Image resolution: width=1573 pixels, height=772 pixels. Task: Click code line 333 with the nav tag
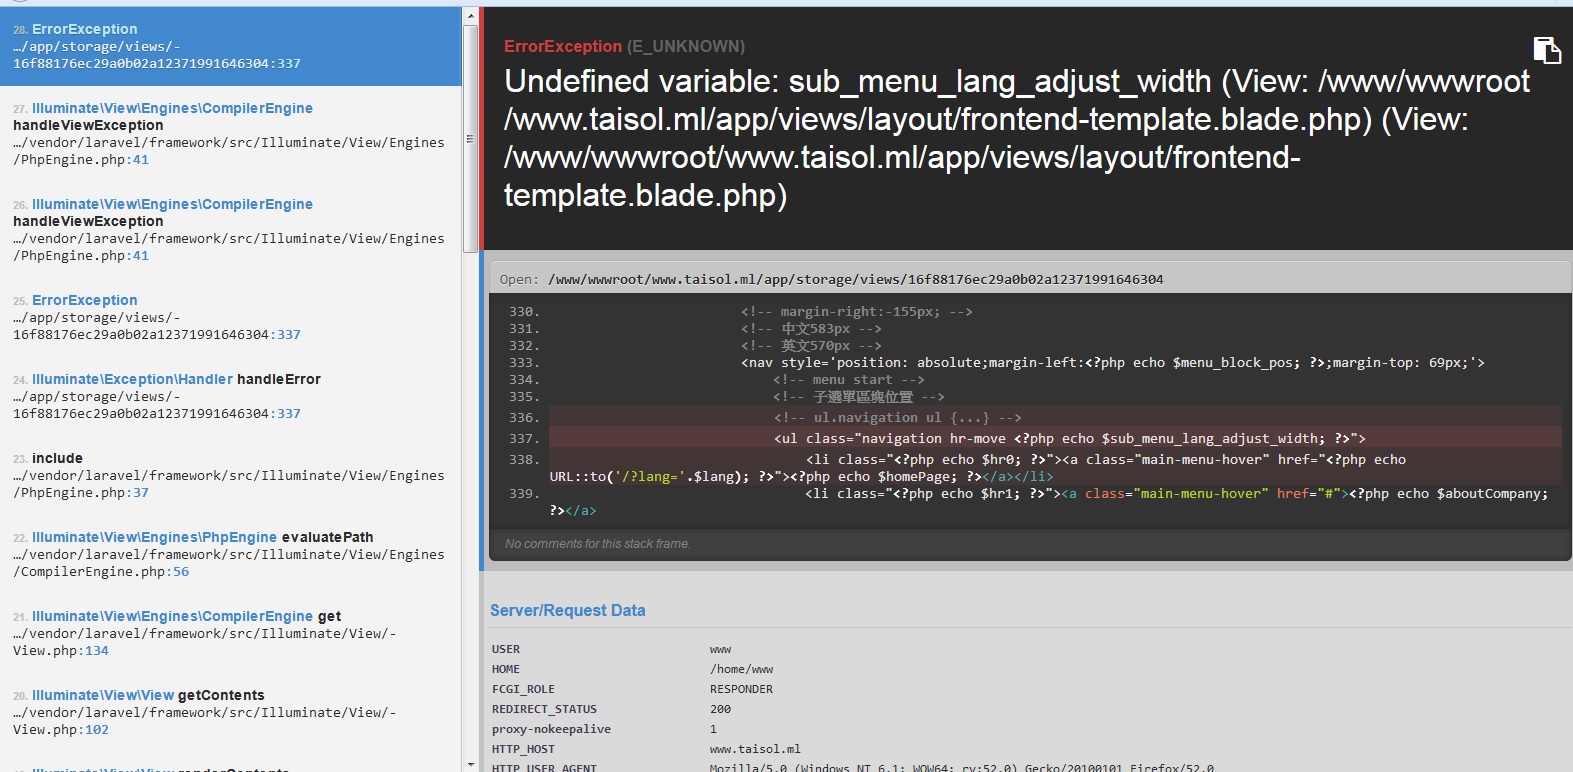(1112, 363)
